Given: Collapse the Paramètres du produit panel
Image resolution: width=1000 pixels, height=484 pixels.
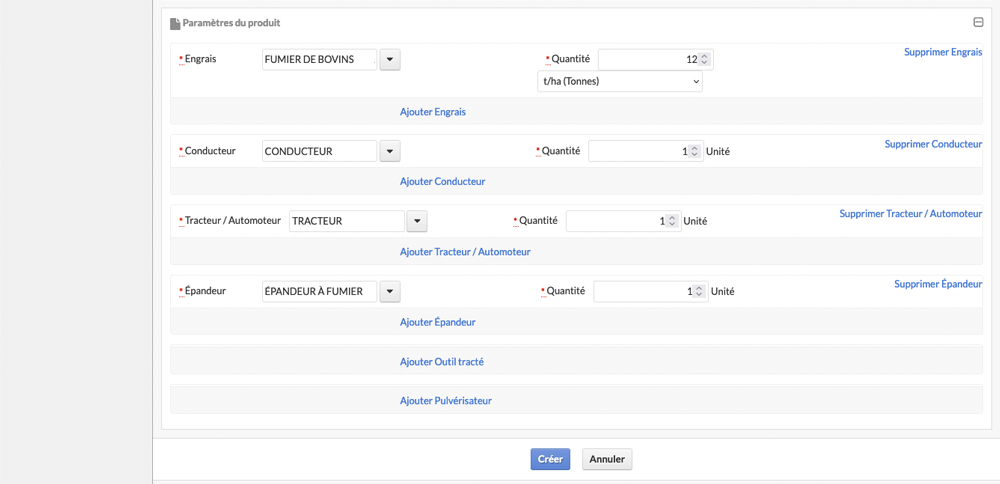Looking at the screenshot, I should tap(978, 22).
